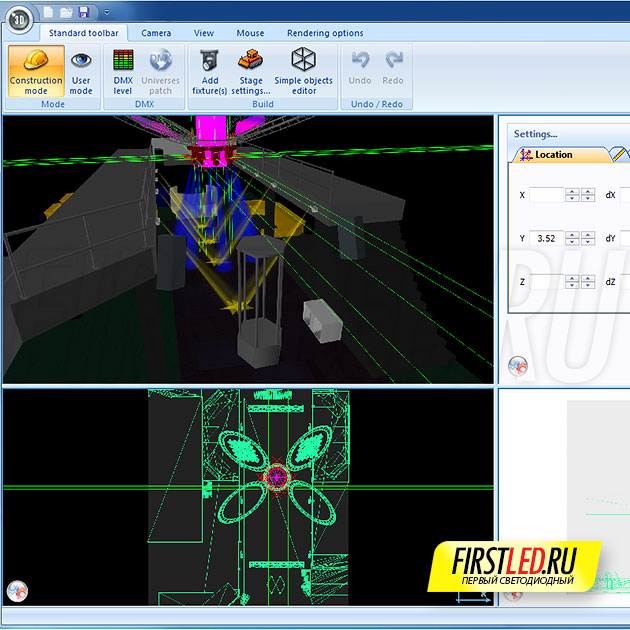Open the Camera ribbon tab
This screenshot has width=630, height=630.
(156, 33)
